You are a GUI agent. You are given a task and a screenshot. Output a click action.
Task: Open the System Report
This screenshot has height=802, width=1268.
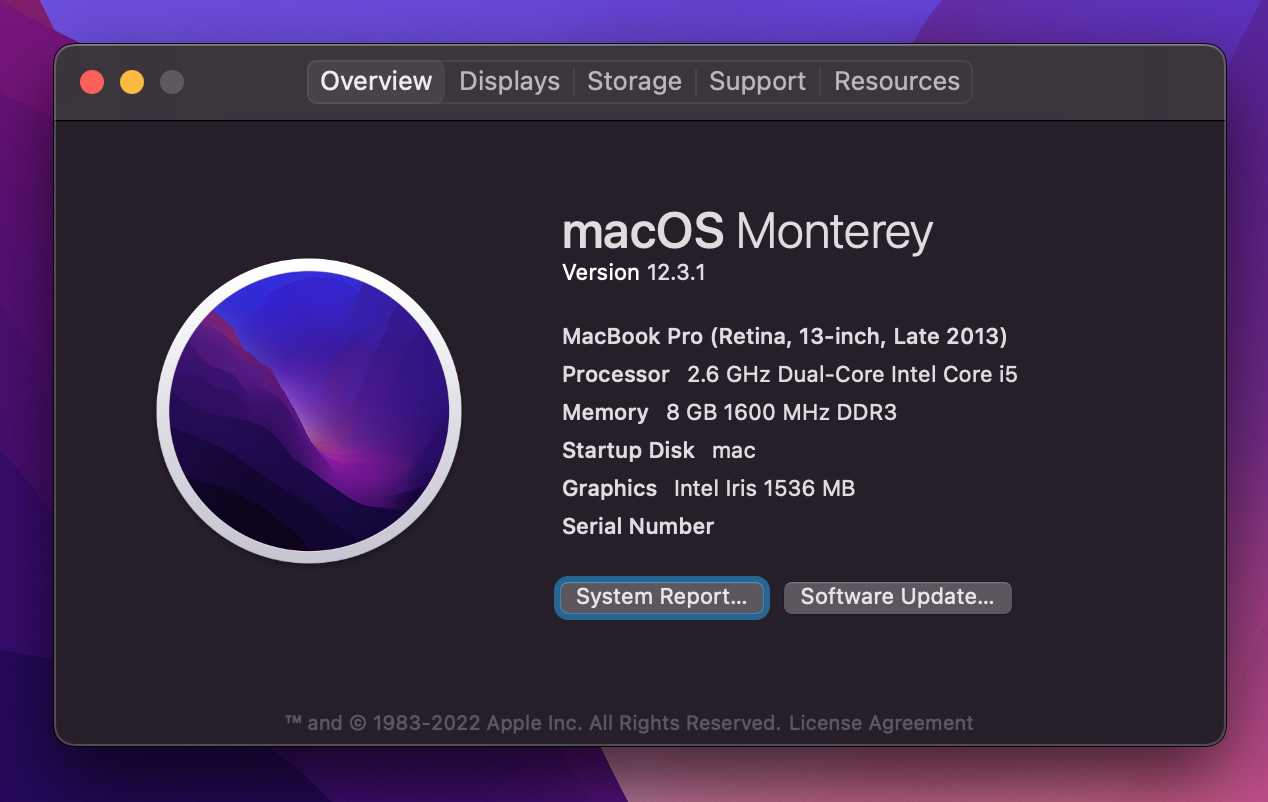[662, 597]
